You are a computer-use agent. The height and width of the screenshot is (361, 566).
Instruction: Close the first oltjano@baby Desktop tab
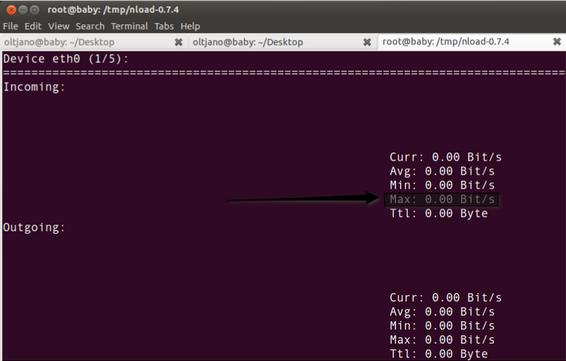pyautogui.click(x=178, y=42)
